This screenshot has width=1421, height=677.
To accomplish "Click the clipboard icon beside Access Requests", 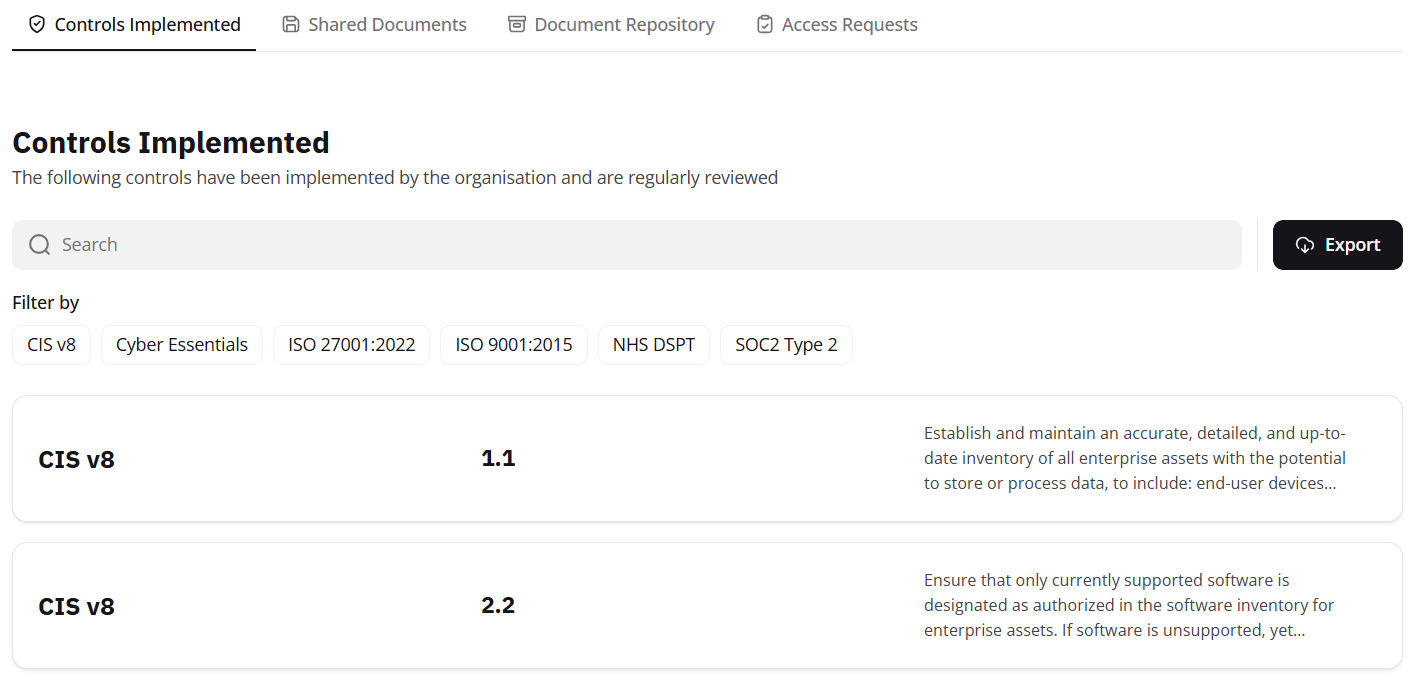I will [x=765, y=25].
